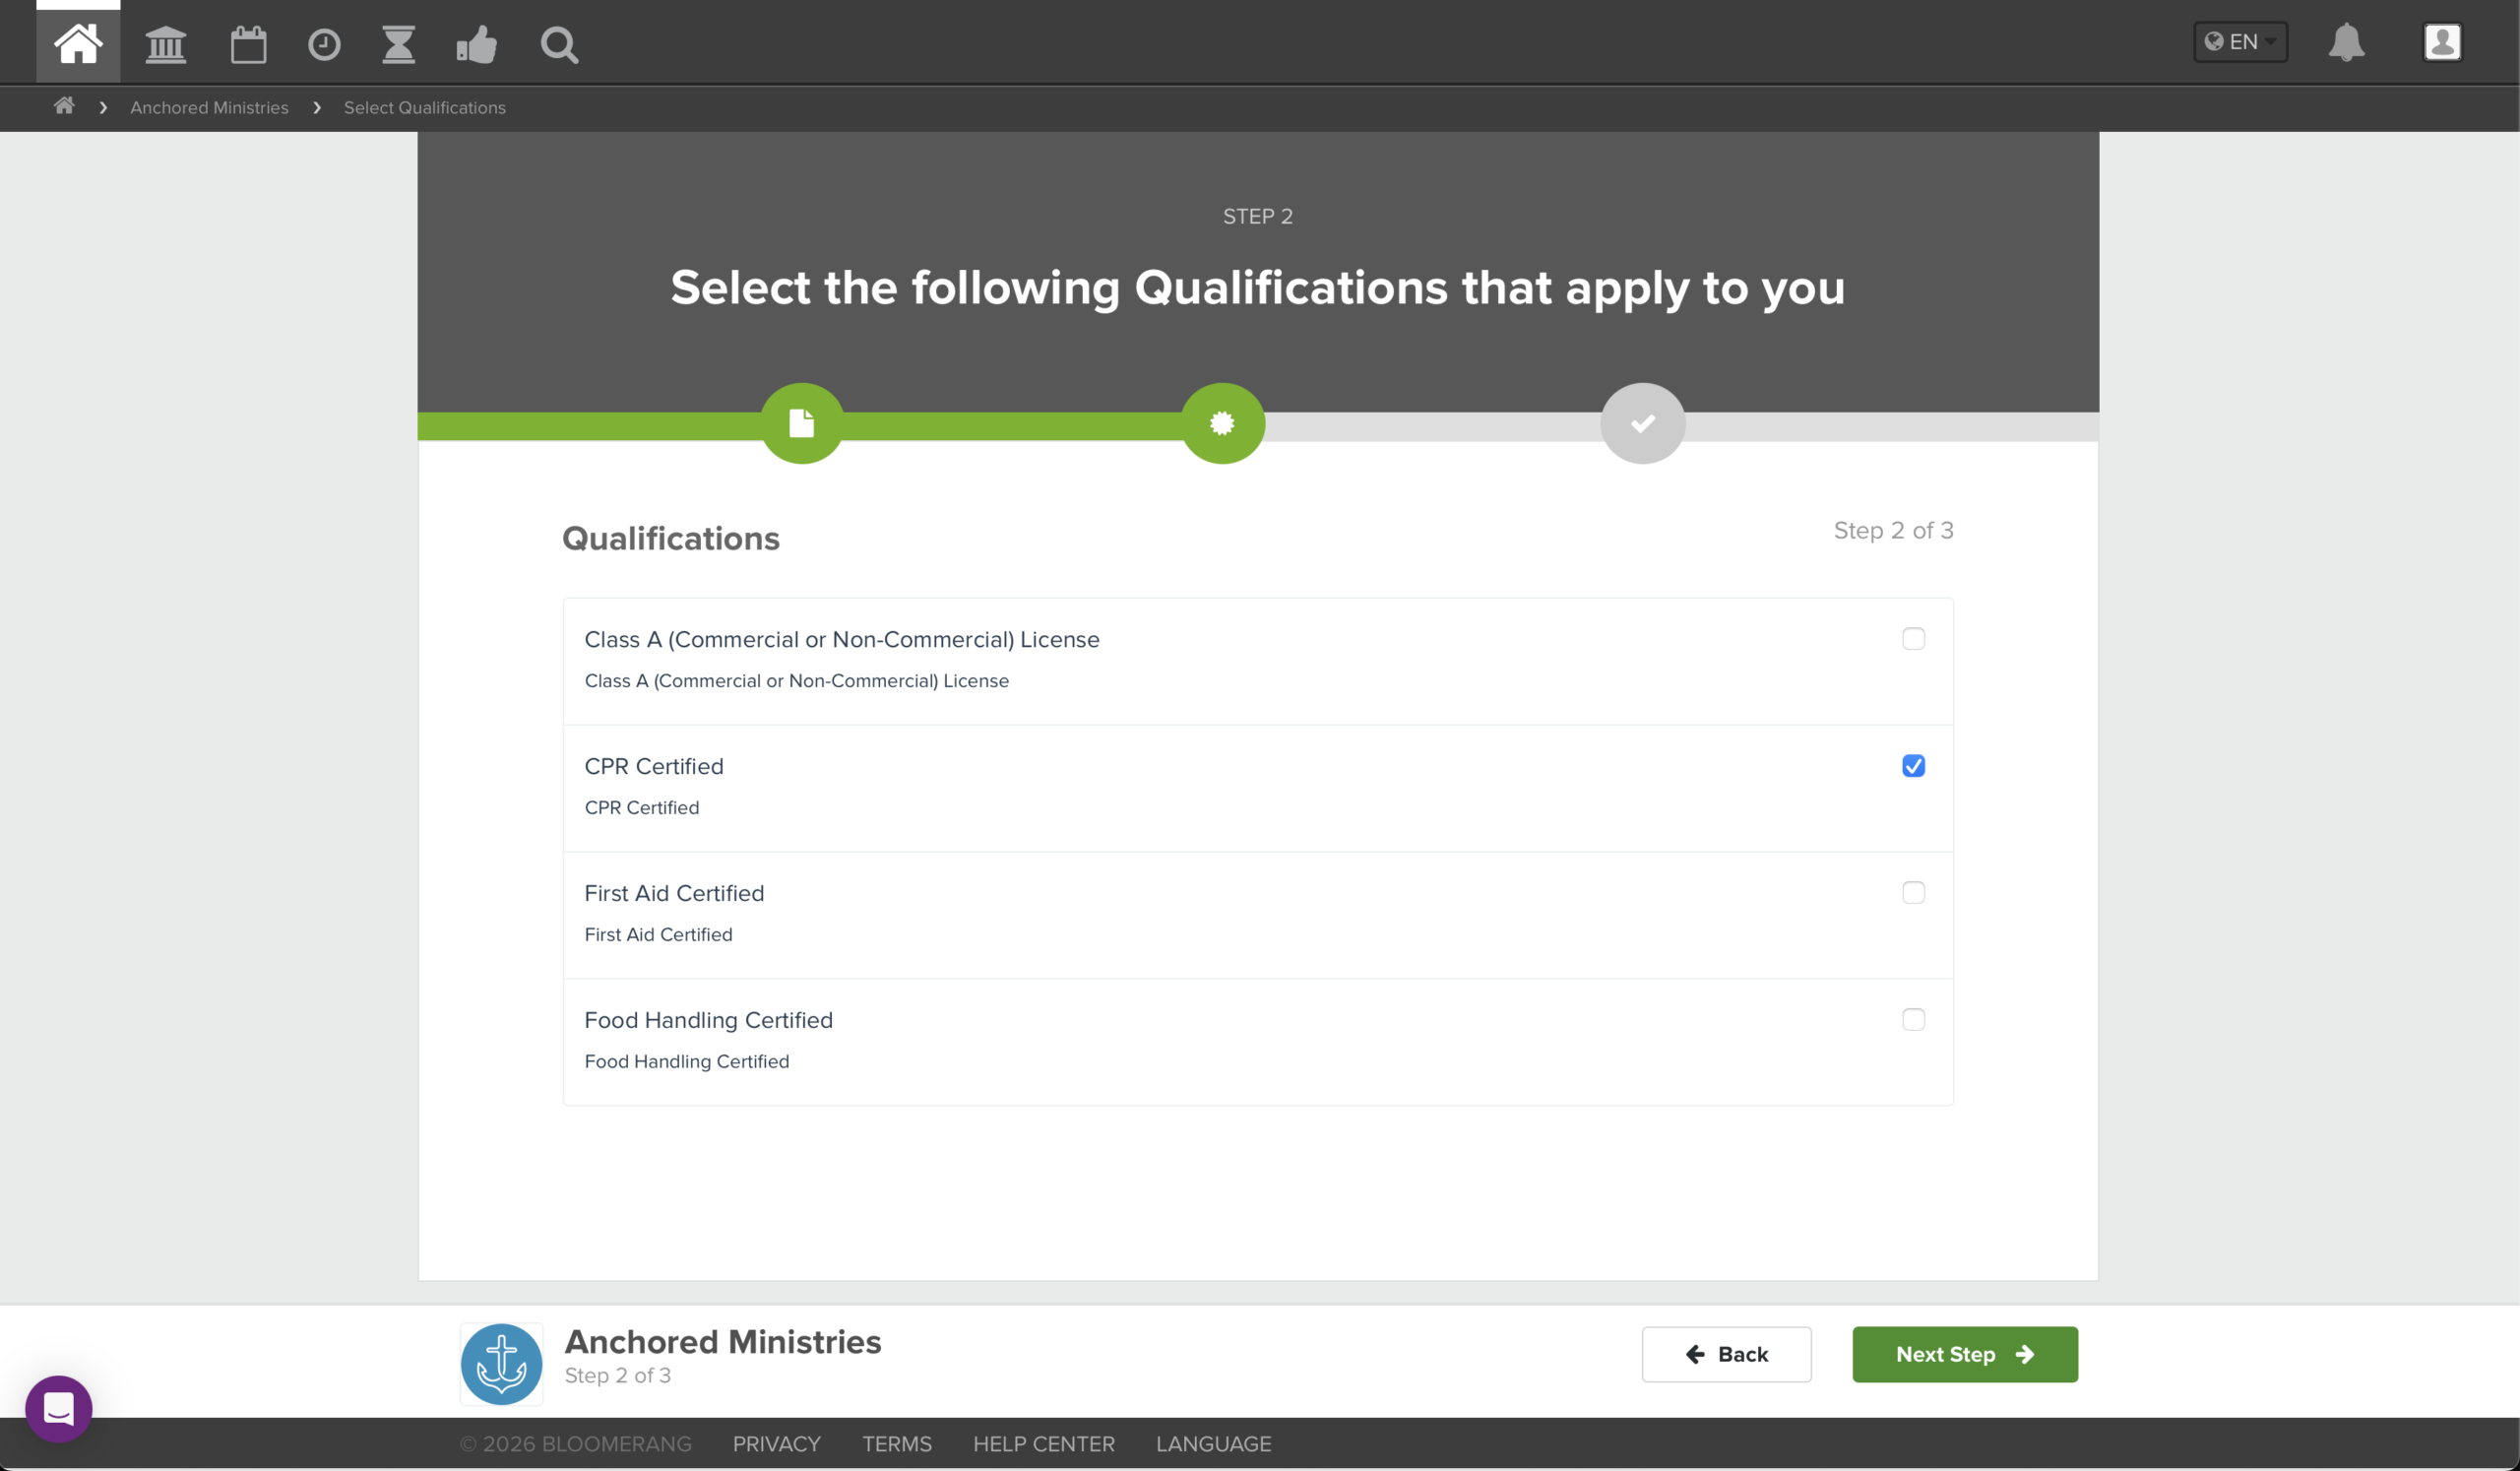Click the step one document progress marker
2520x1471 pixels.
[802, 423]
